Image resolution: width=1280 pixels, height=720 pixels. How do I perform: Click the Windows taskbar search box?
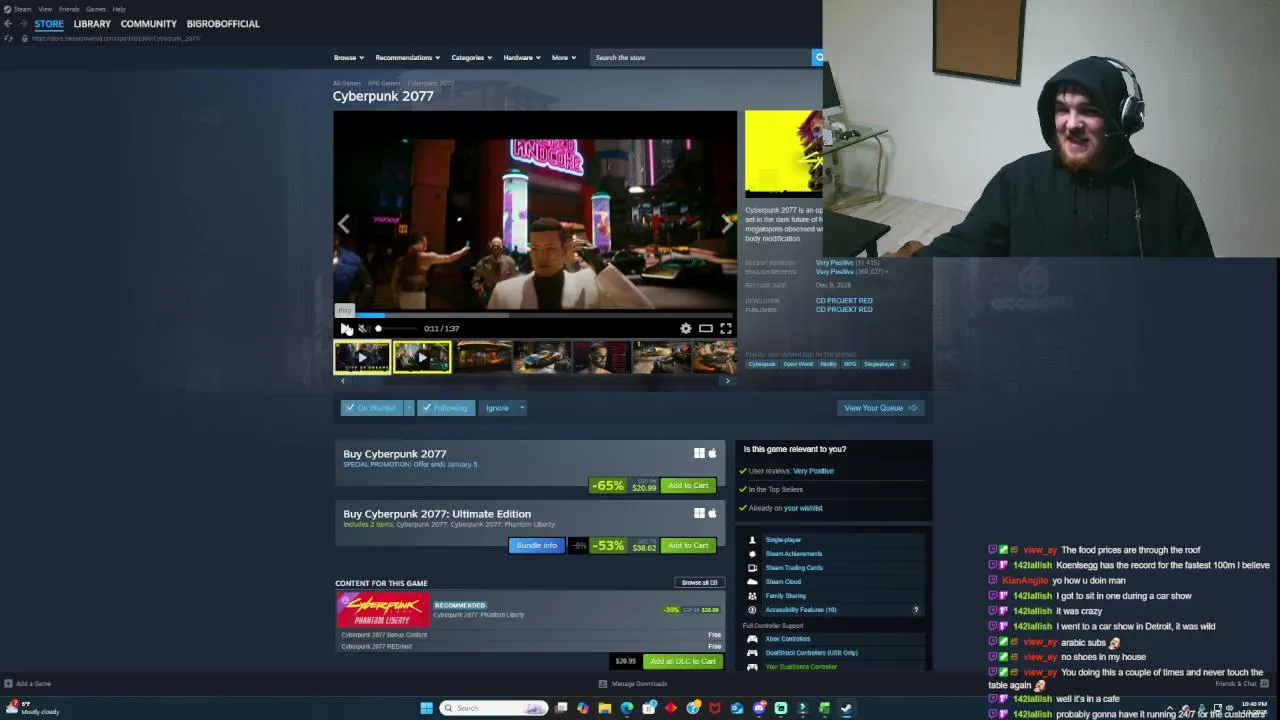point(494,708)
